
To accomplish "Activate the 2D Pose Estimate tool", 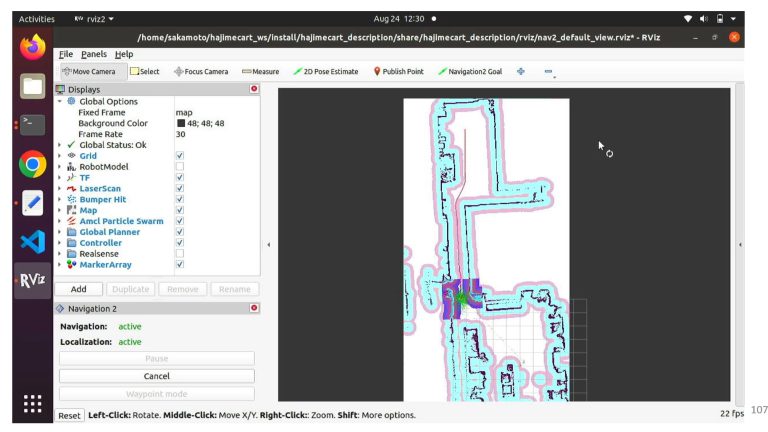I will coord(325,72).
